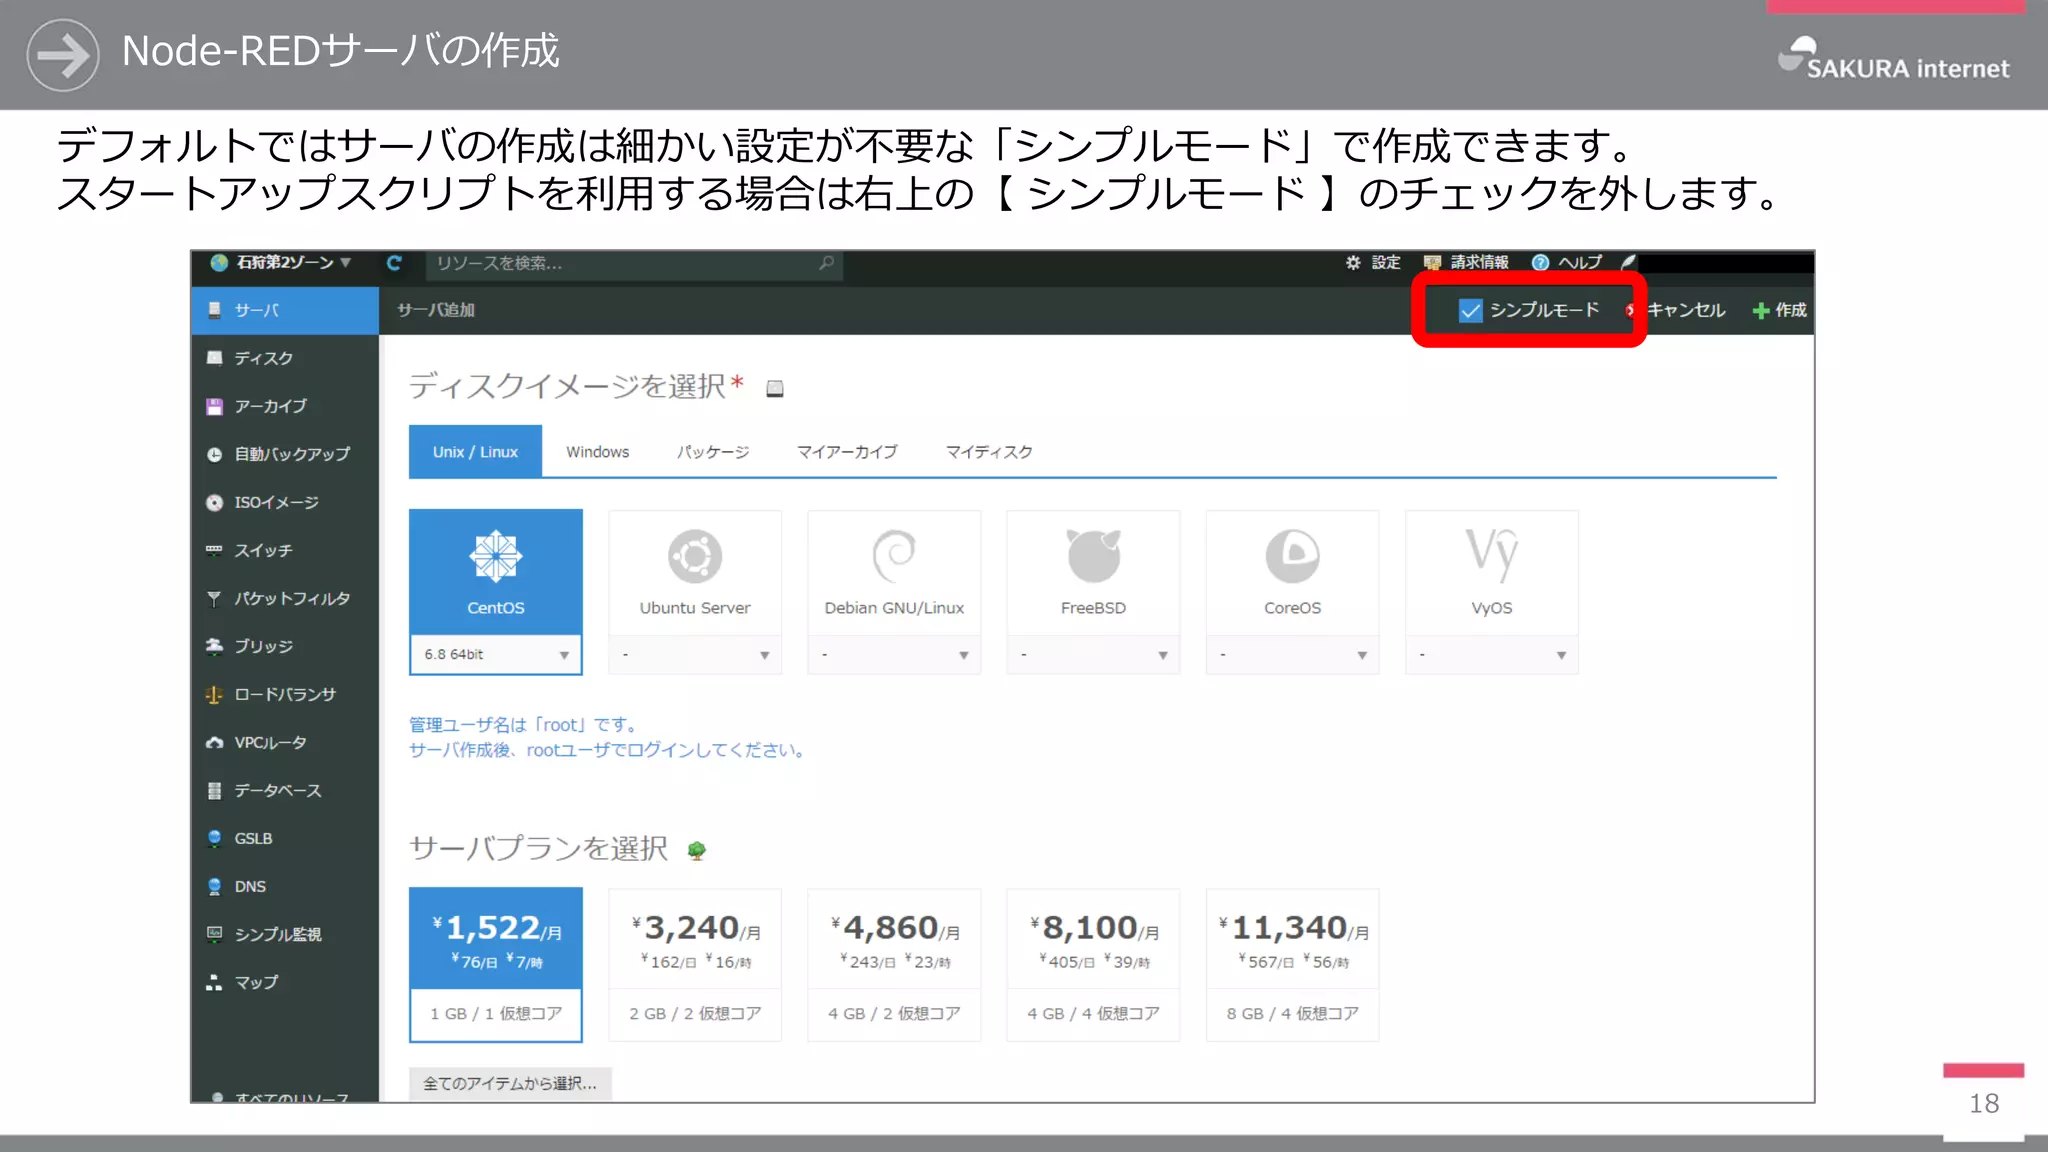Select the ¥4,860/月 server plan
2048x1152 pixels.
click(894, 965)
